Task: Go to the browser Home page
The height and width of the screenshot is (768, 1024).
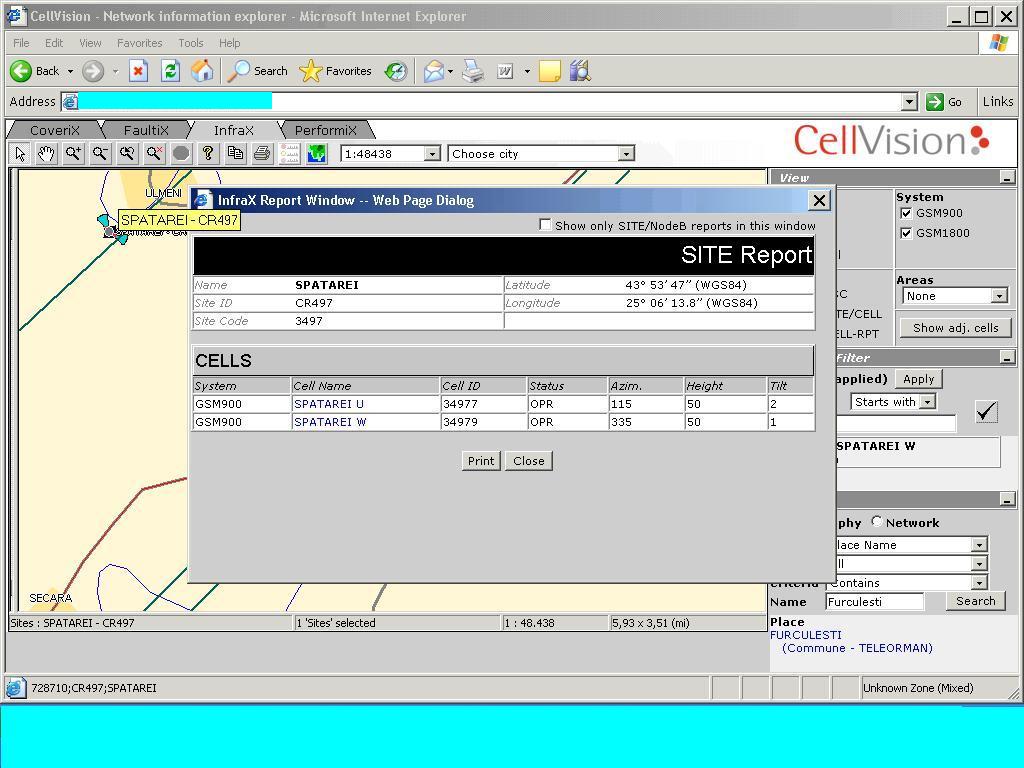Action: pyautogui.click(x=202, y=71)
